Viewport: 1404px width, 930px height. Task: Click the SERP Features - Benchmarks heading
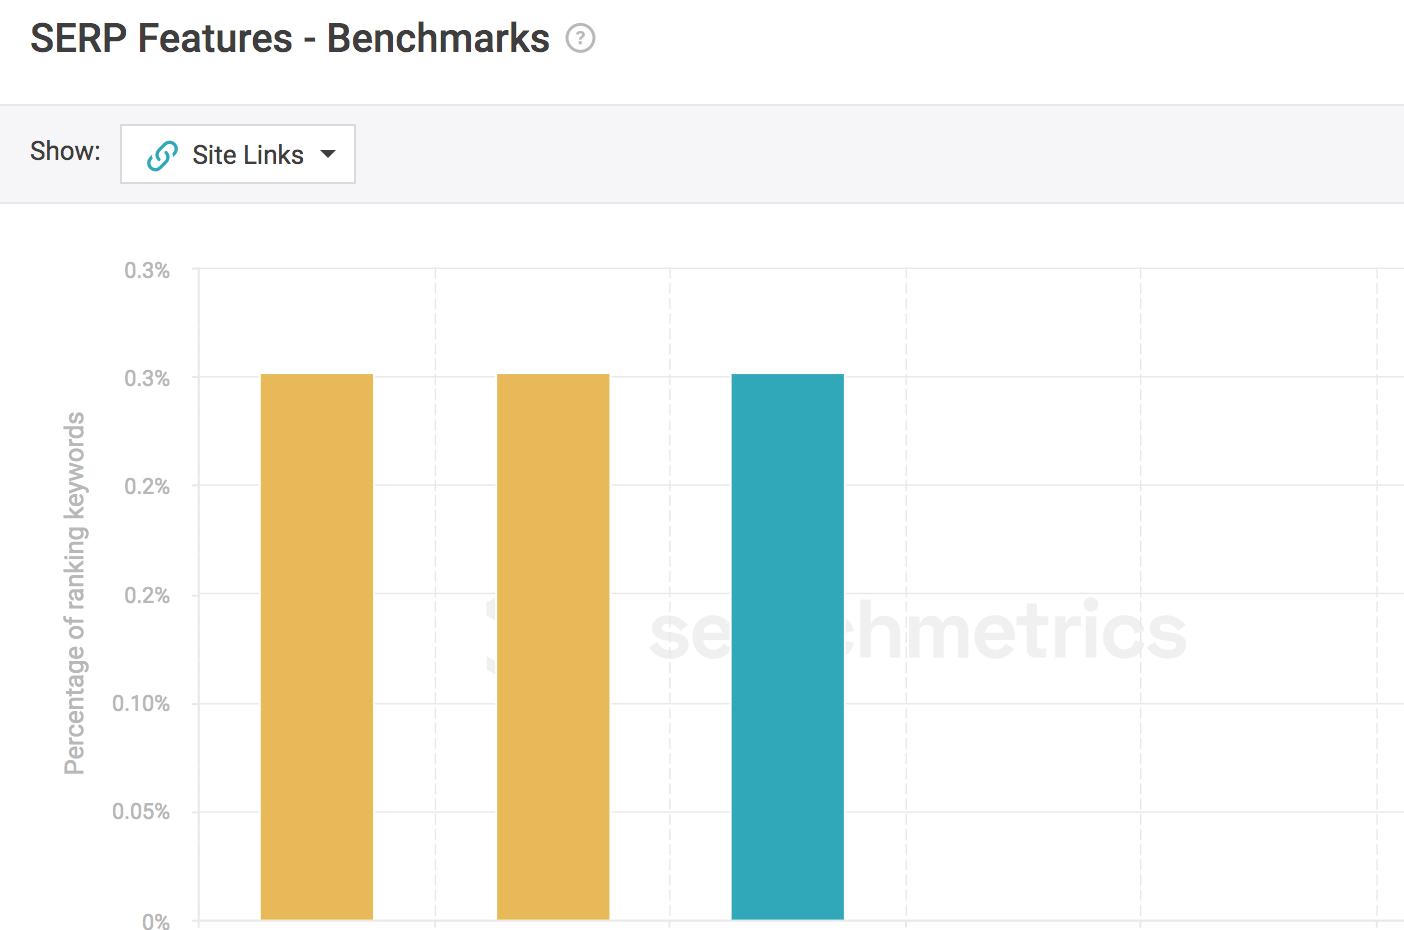click(290, 39)
